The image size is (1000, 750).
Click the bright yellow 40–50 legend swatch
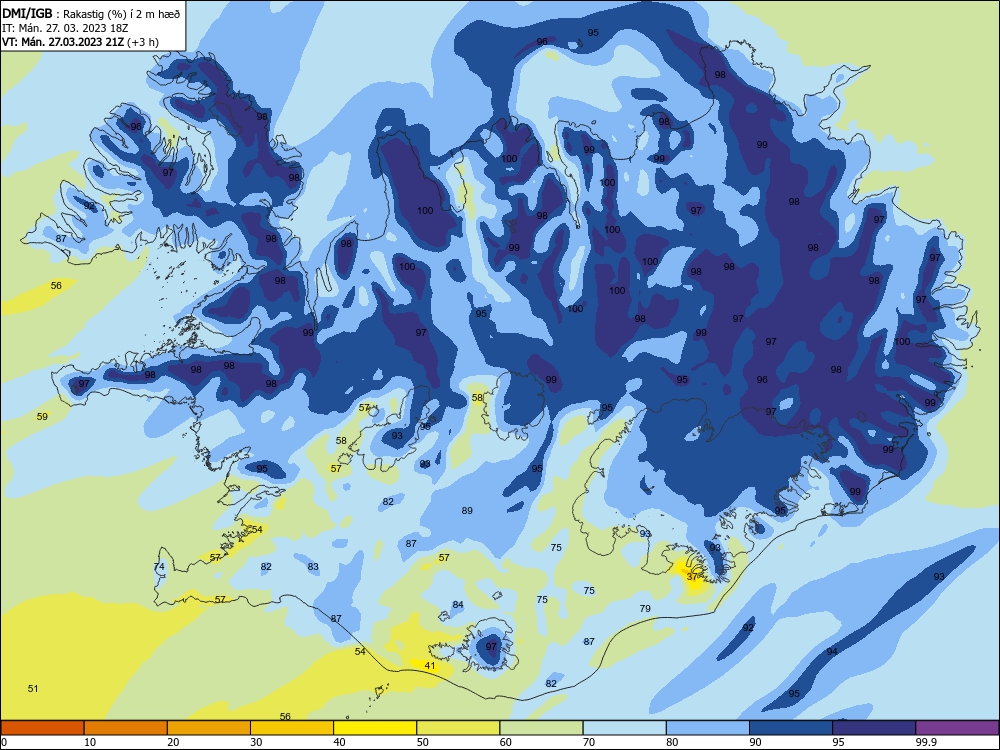375,728
